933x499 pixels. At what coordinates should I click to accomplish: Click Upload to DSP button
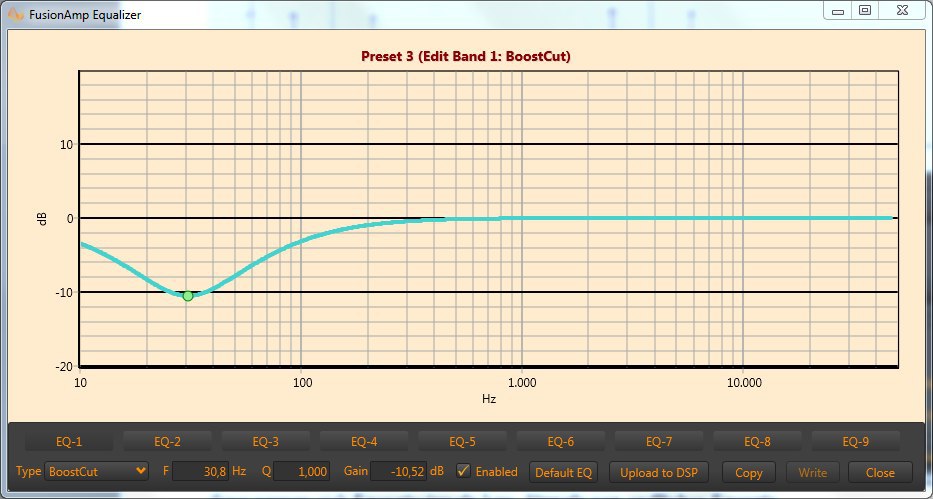[x=659, y=473]
